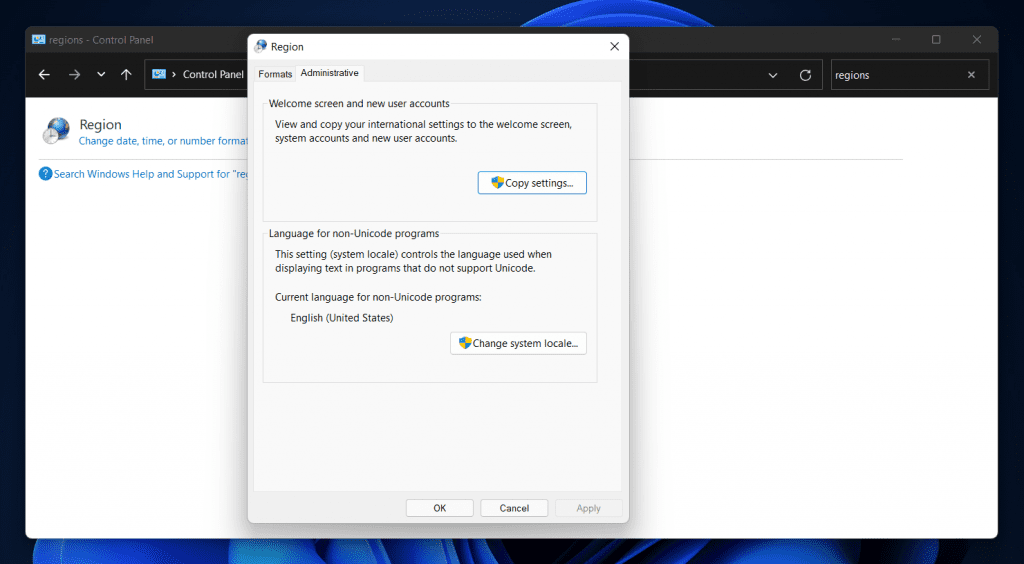Open Region item in Control Panel results

click(101, 125)
